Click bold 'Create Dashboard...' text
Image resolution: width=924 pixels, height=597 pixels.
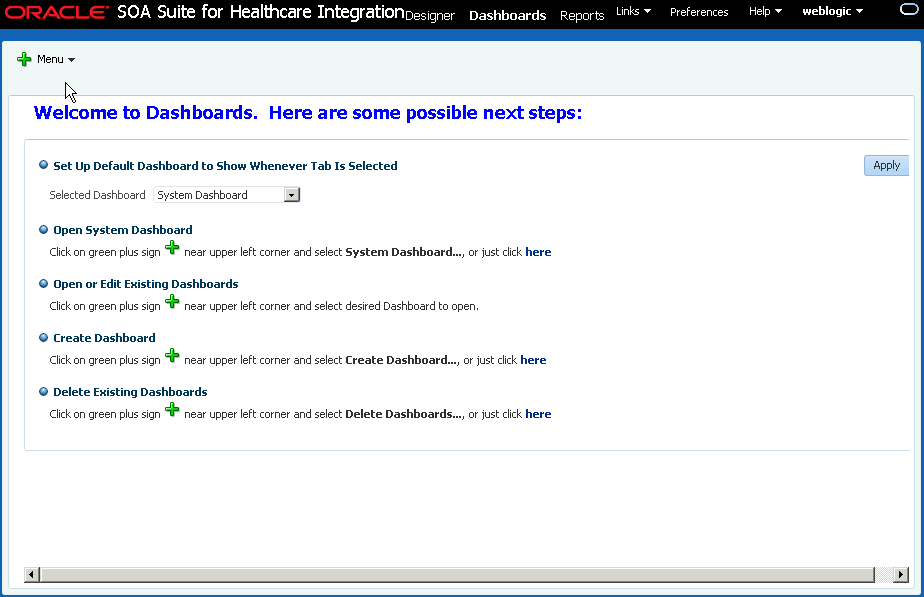click(401, 360)
